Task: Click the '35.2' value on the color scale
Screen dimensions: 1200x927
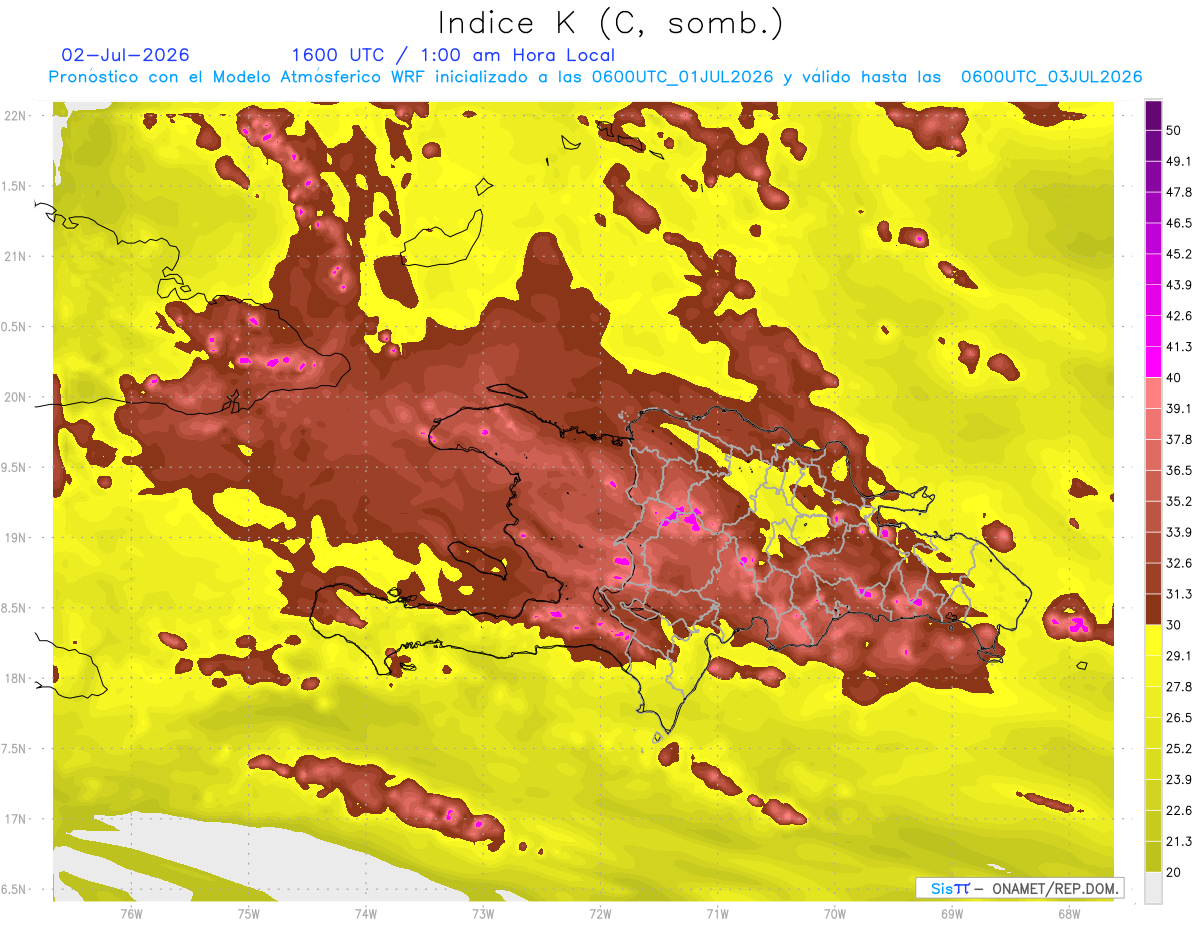Action: [1179, 501]
